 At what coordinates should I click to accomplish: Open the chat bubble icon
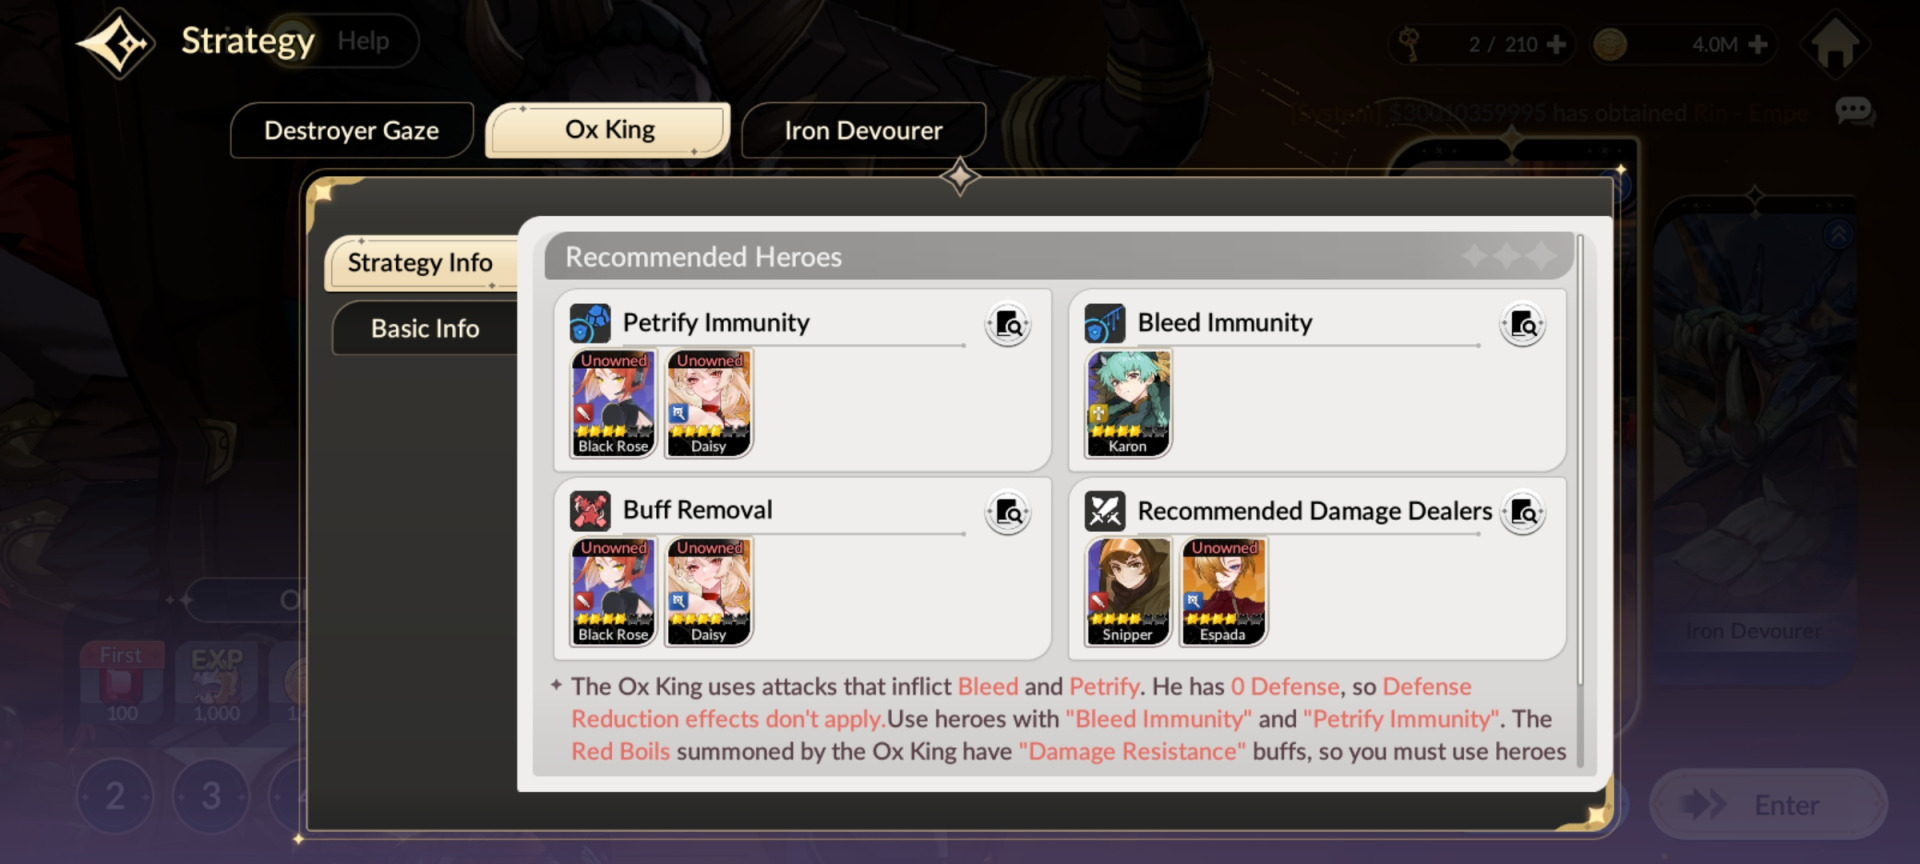coord(1854,111)
